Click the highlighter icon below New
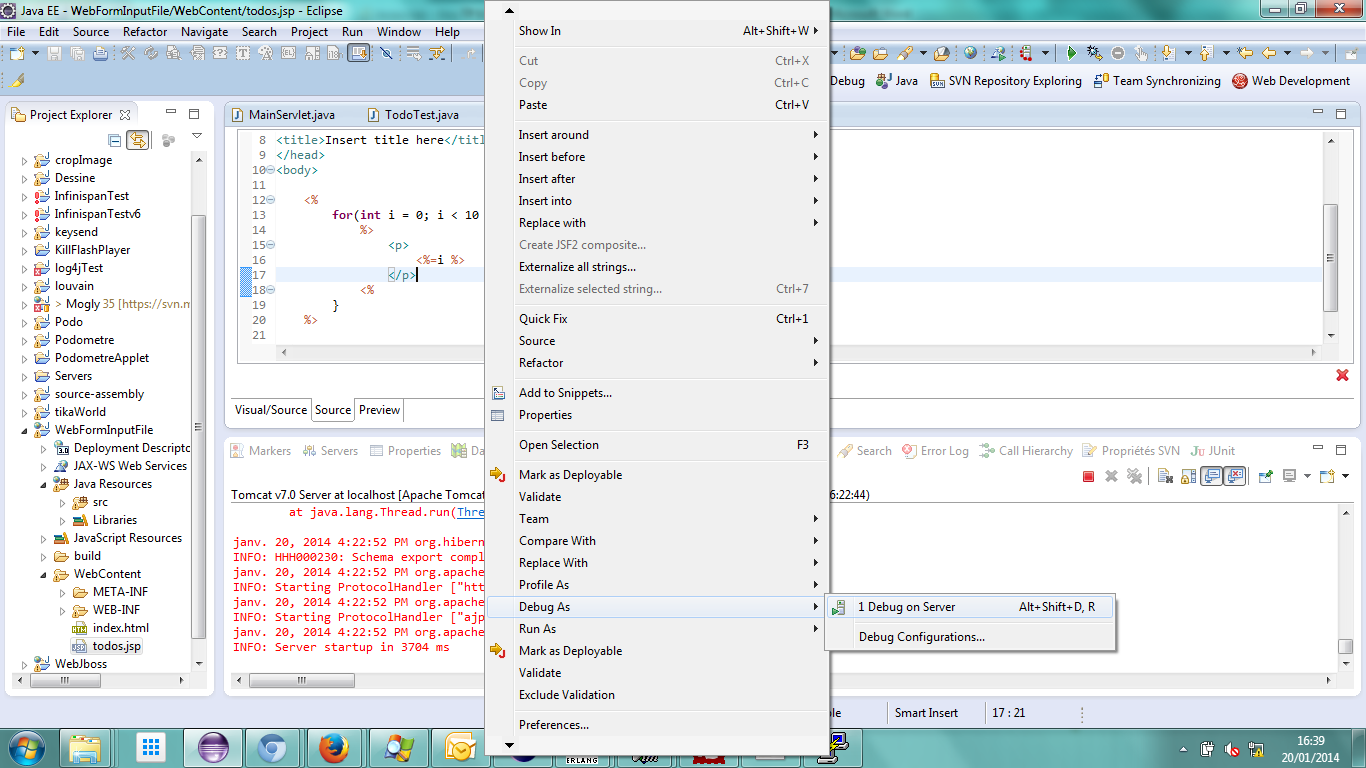Viewport: 1366px width, 768px height. coord(17,80)
